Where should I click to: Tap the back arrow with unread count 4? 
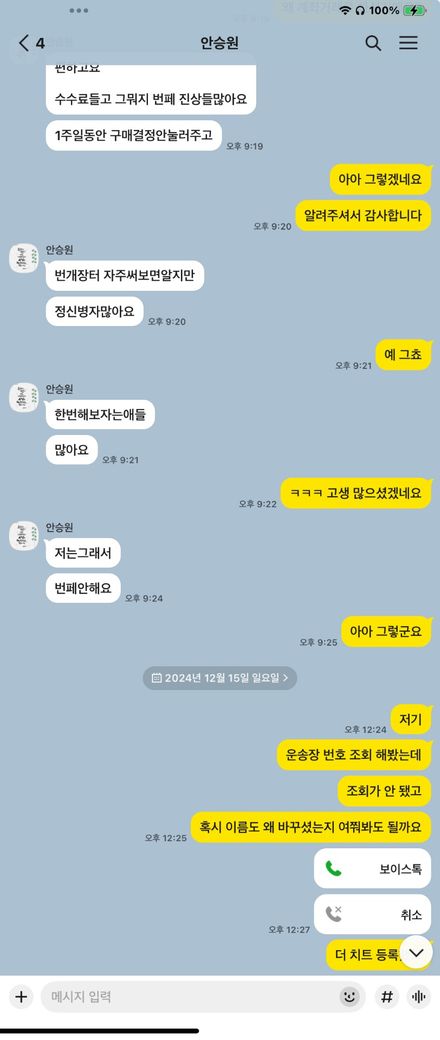click(31, 44)
